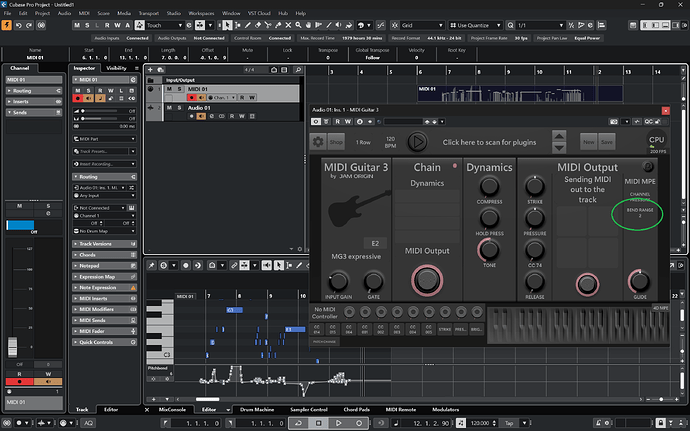The width and height of the screenshot is (690, 431).
Task: Click the transport Play button
Action: point(338,423)
